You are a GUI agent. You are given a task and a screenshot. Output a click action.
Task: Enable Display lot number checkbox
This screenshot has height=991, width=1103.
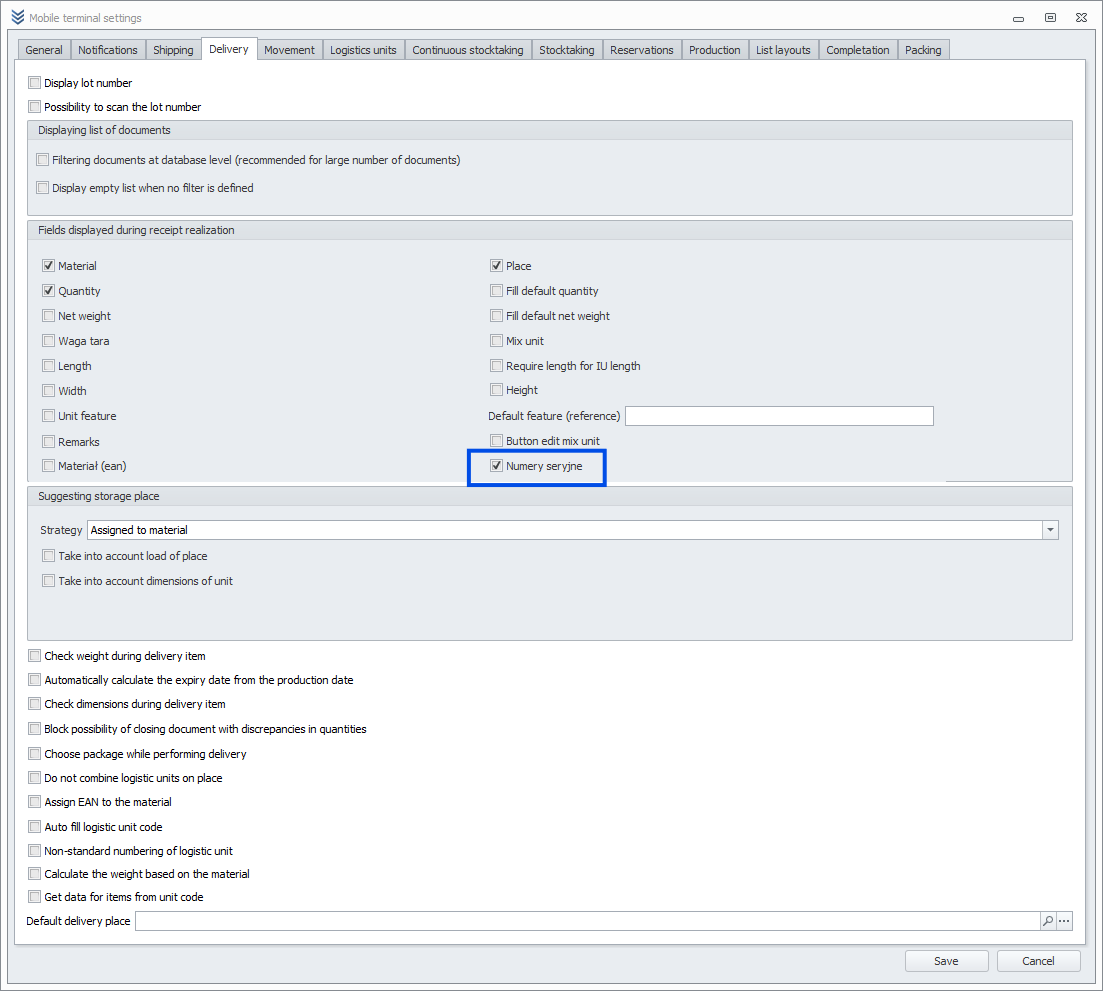coord(34,83)
